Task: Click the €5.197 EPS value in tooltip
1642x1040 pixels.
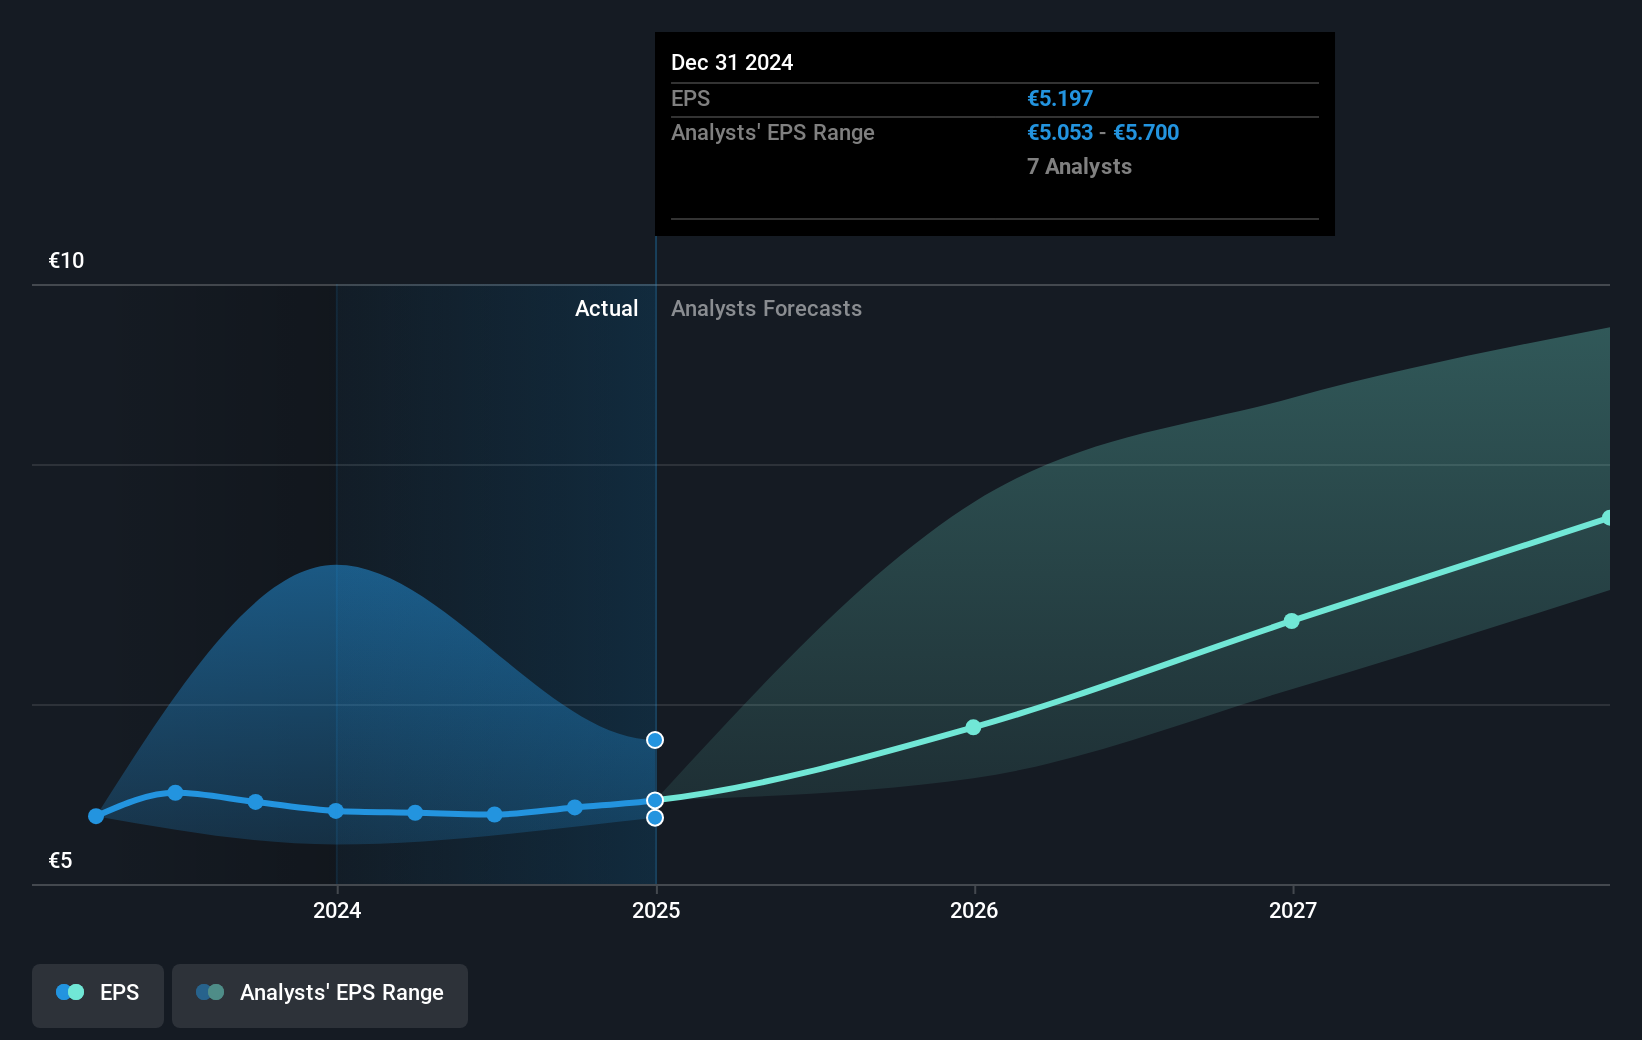Action: click(1060, 98)
